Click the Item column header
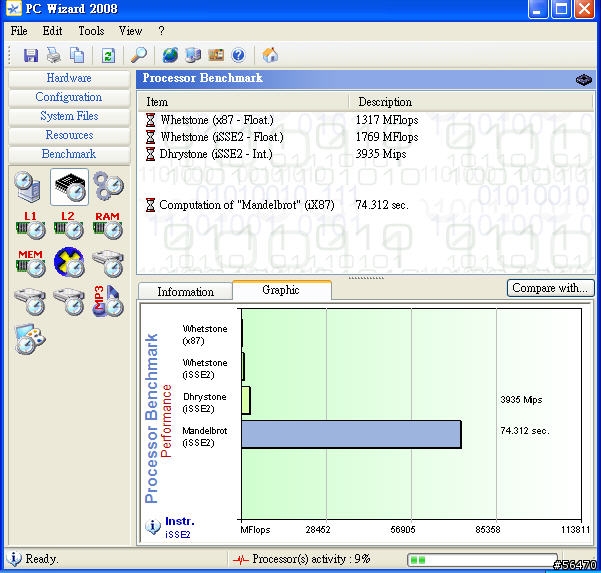This screenshot has height=573, width=601. 243,102
